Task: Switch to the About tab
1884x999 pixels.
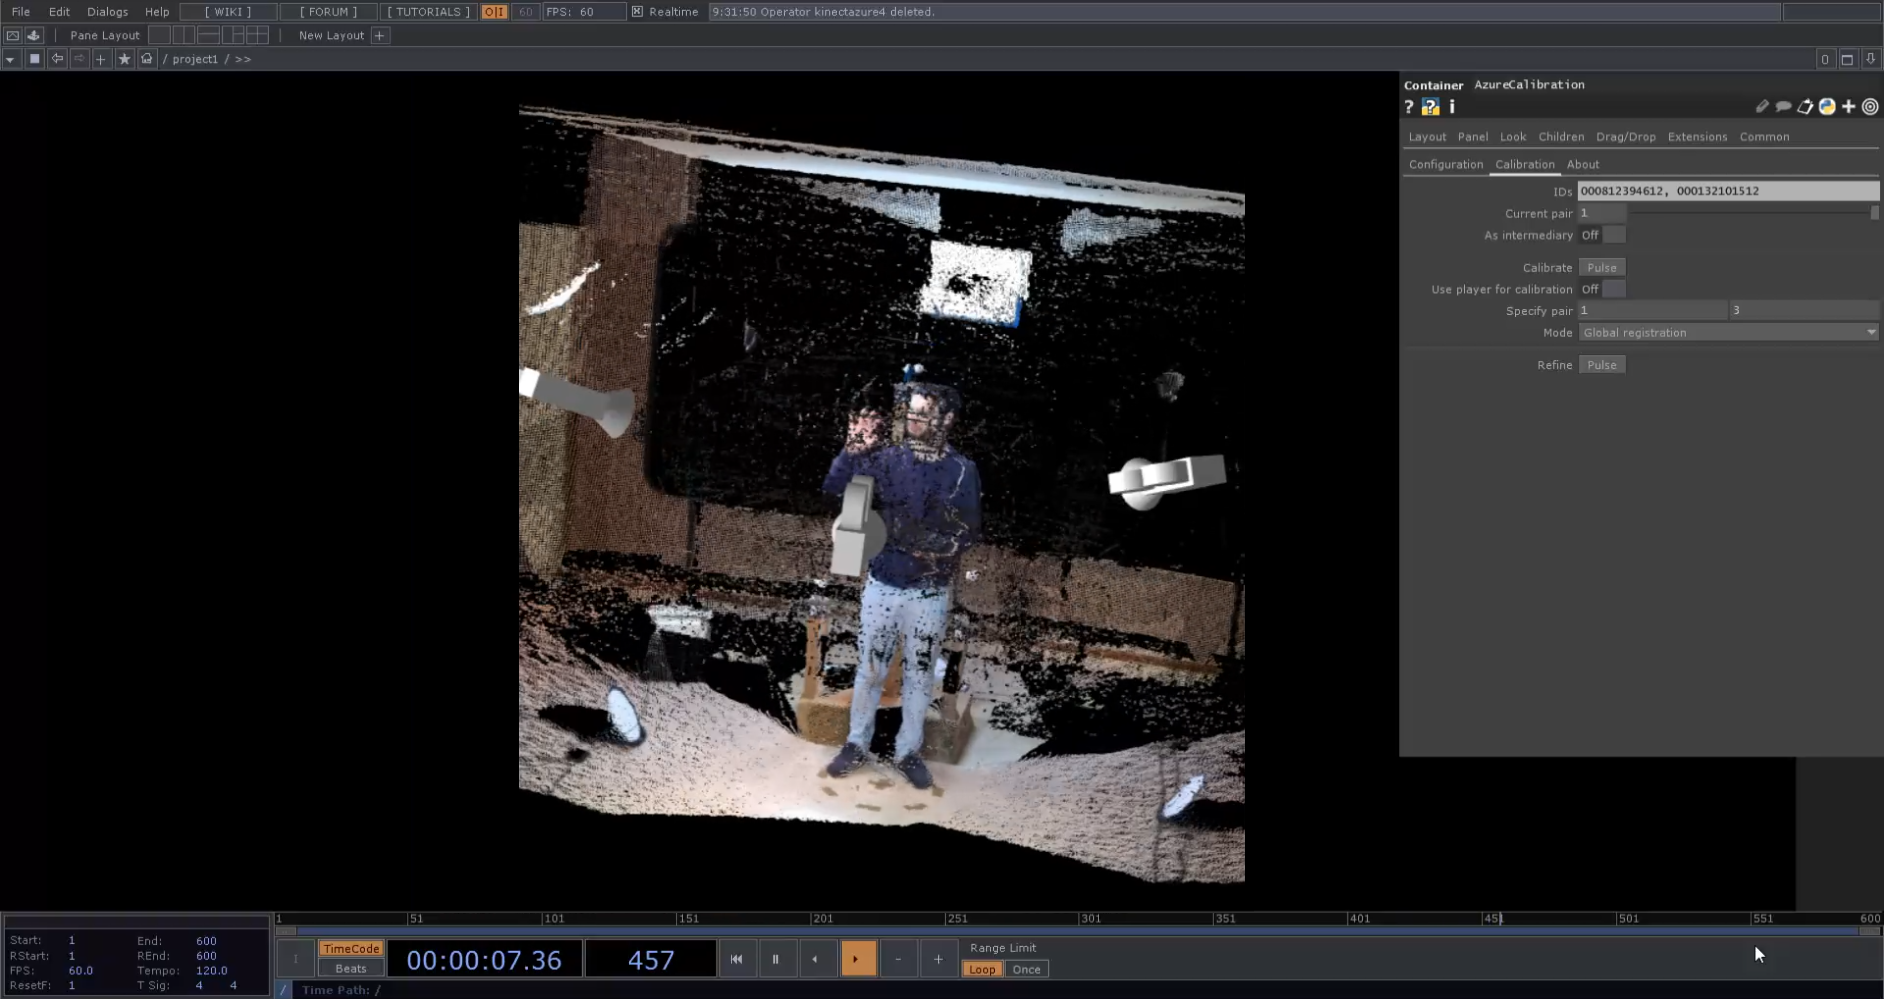Action: pos(1583,164)
